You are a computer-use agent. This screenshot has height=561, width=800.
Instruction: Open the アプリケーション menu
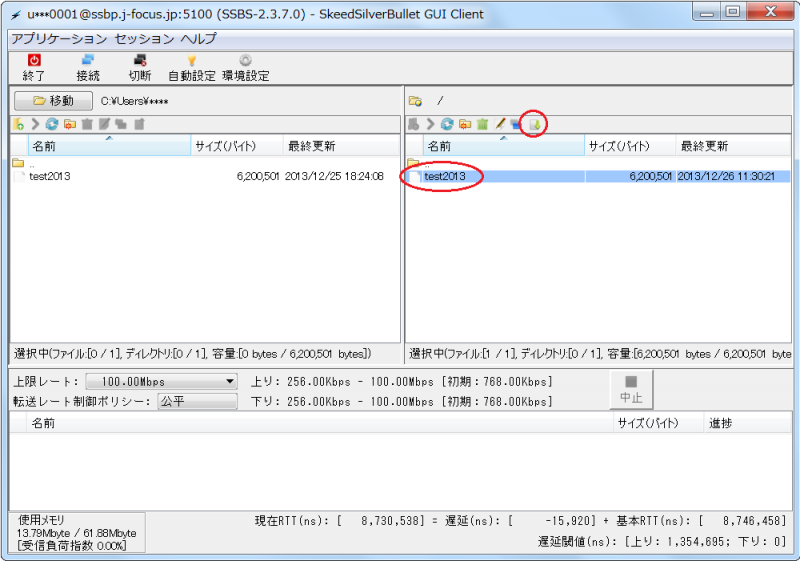tap(59, 38)
